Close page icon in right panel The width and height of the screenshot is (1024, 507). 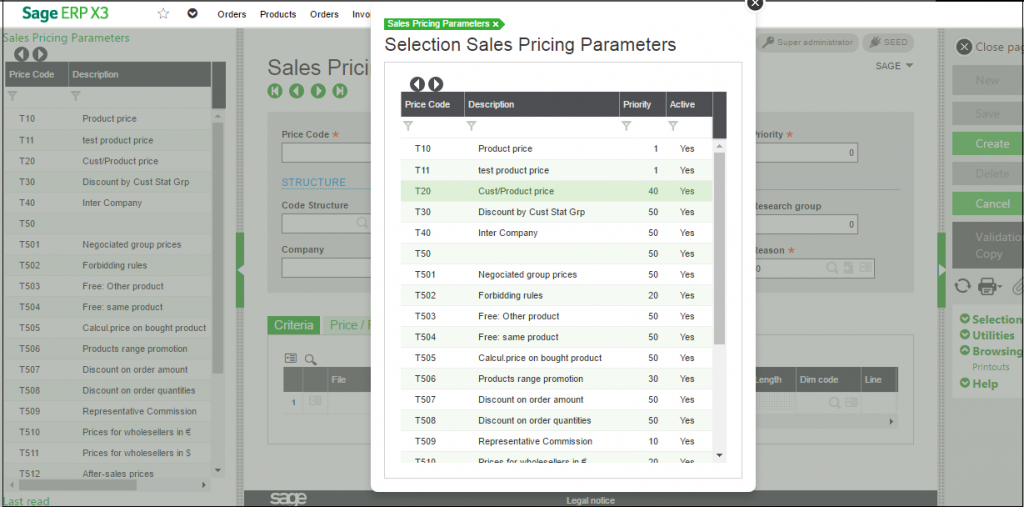click(x=964, y=47)
